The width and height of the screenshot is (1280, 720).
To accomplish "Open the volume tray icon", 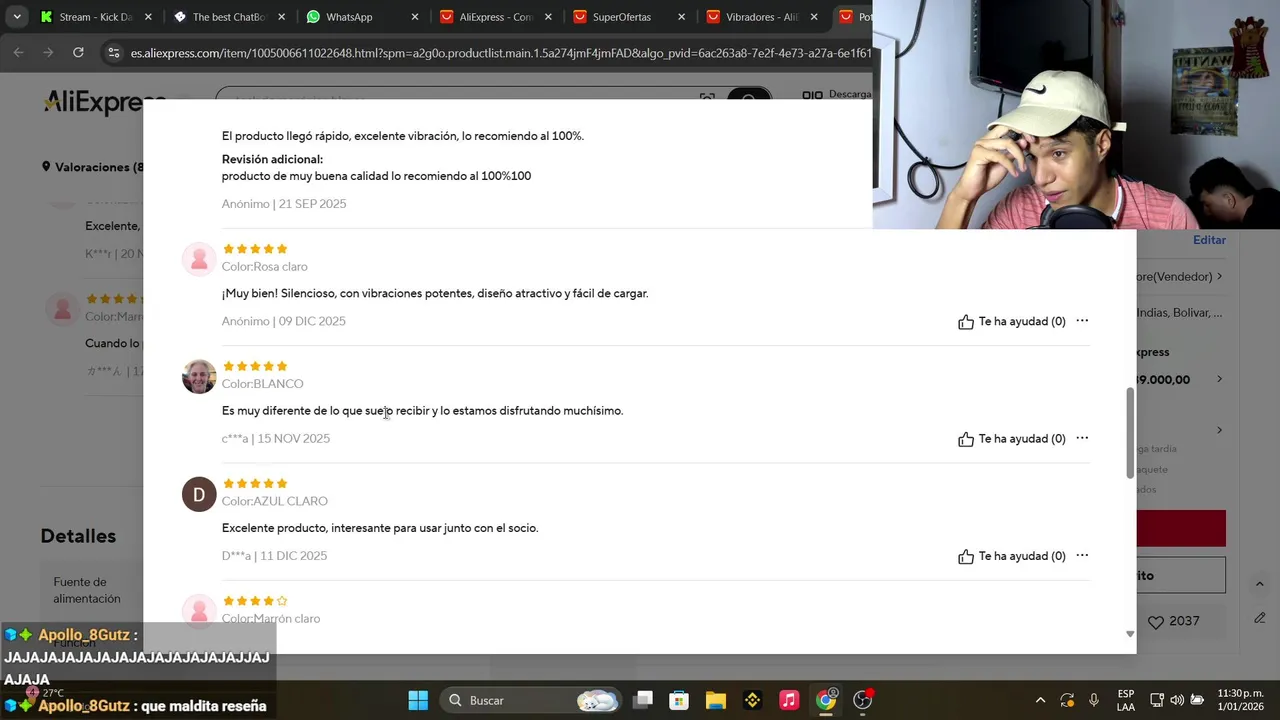I will 1177,700.
